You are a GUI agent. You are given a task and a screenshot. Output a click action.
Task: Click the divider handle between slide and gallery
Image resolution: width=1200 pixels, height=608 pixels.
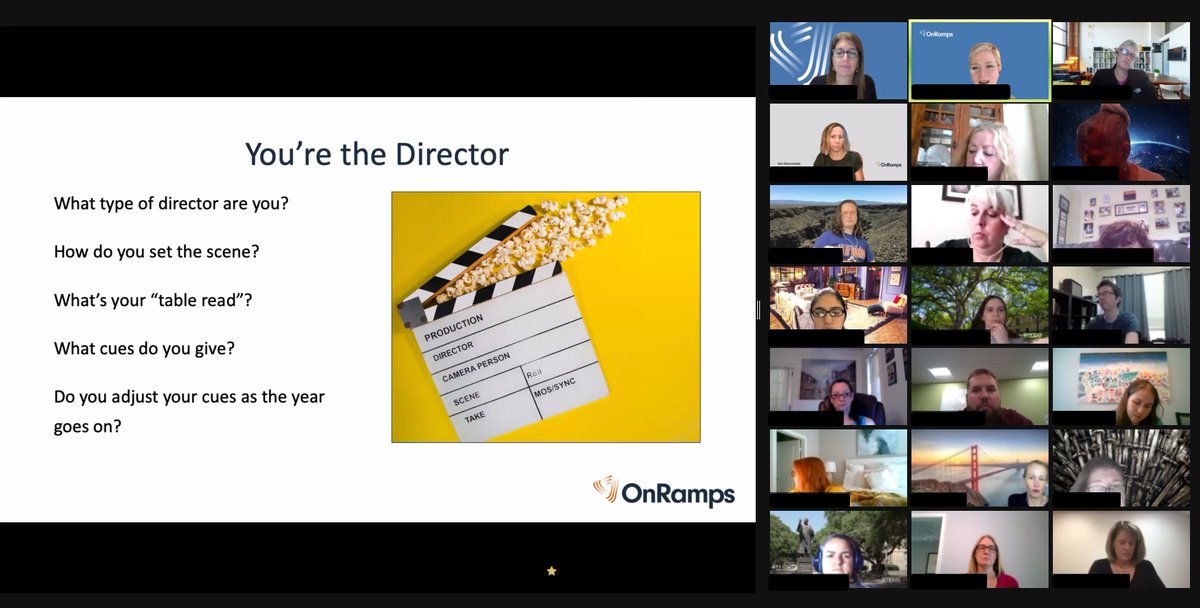click(x=758, y=310)
